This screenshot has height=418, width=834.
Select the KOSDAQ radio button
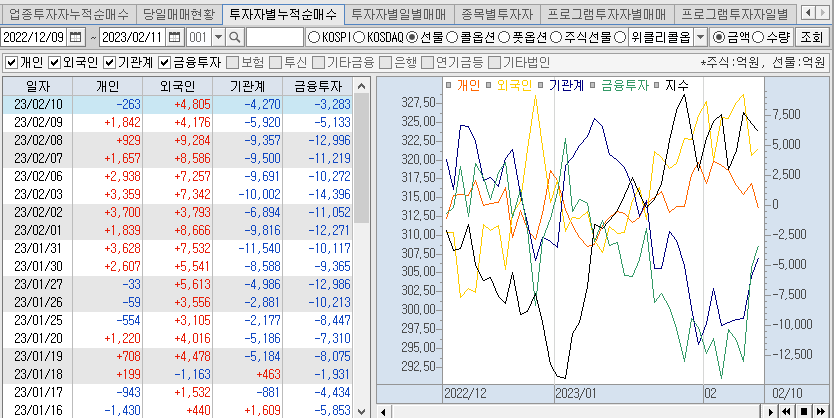(359, 37)
